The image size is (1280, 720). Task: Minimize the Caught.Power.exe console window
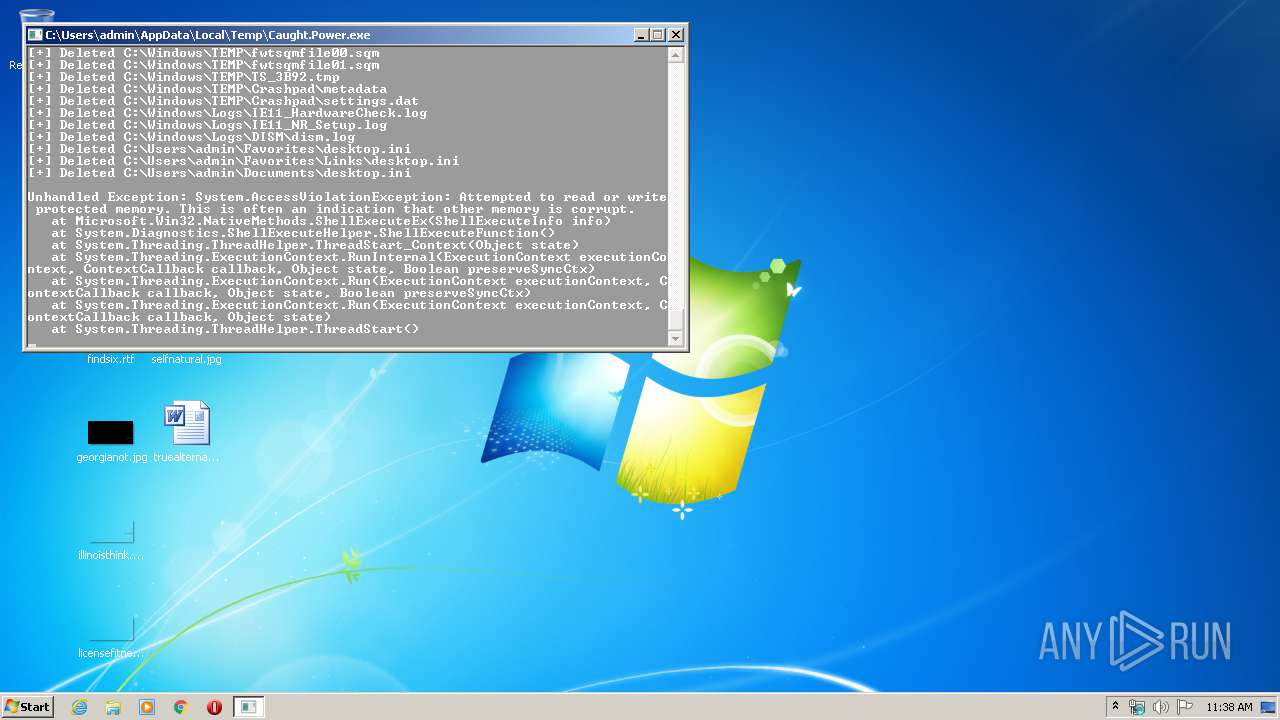[x=641, y=35]
